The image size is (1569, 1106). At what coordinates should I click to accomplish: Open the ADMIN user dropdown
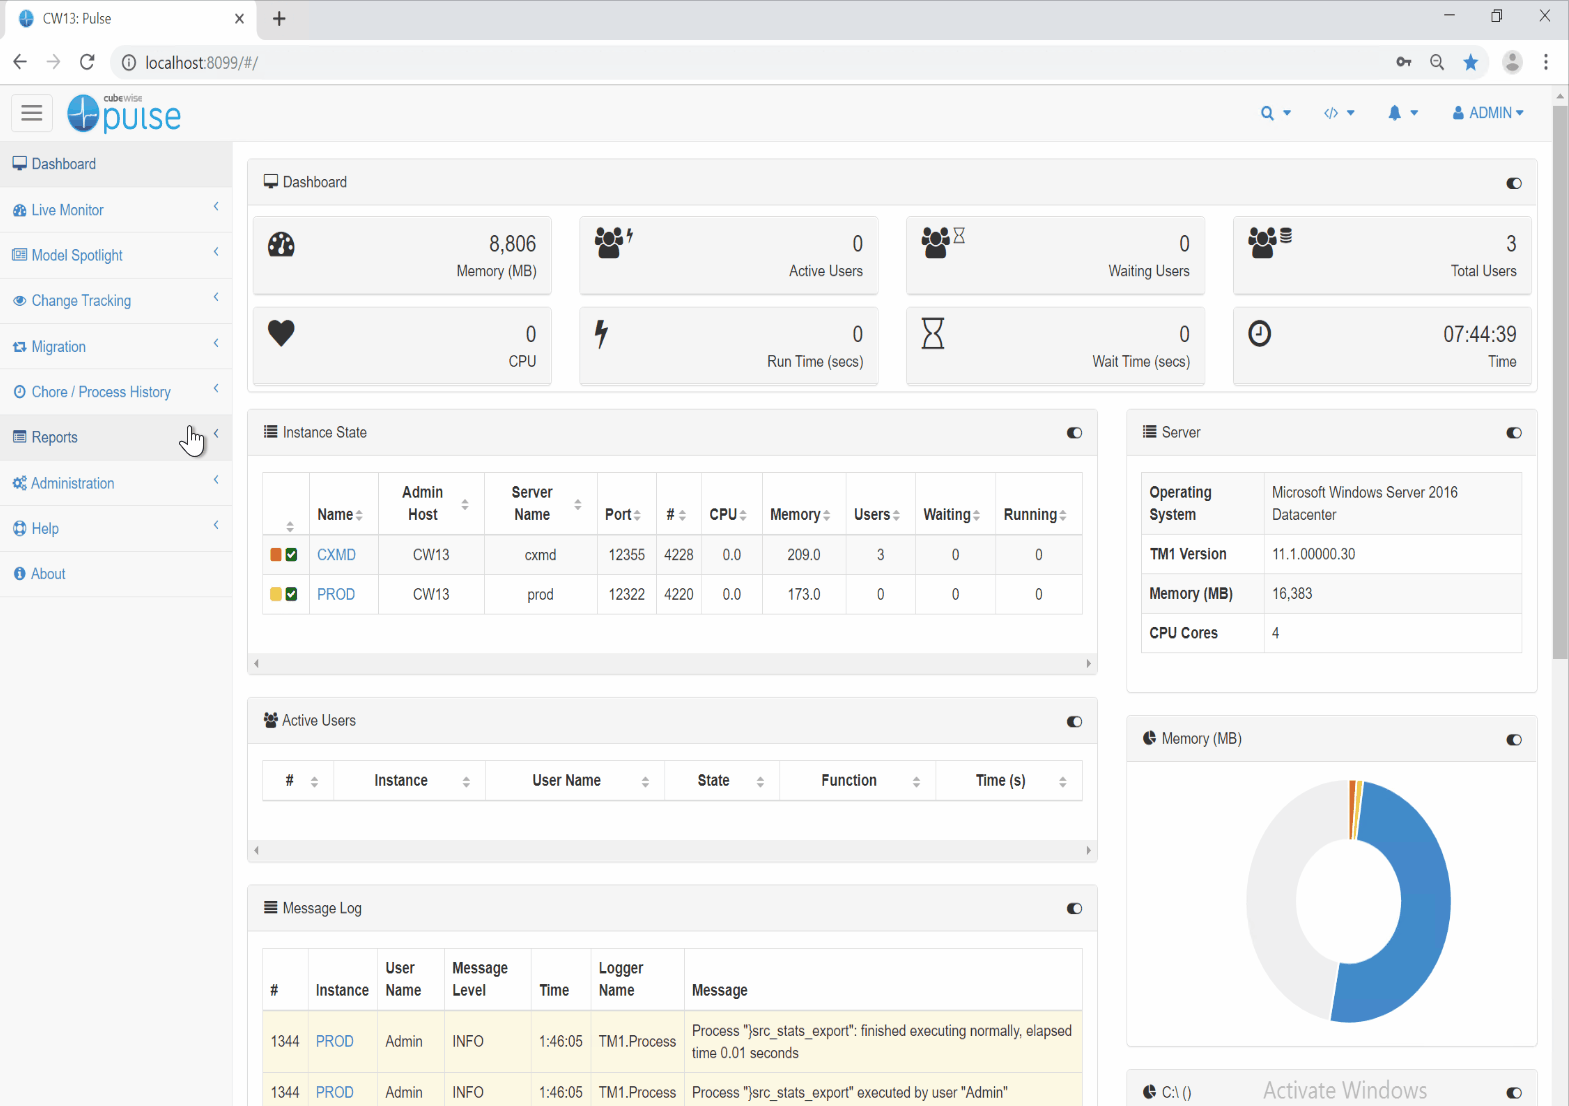[1487, 113]
